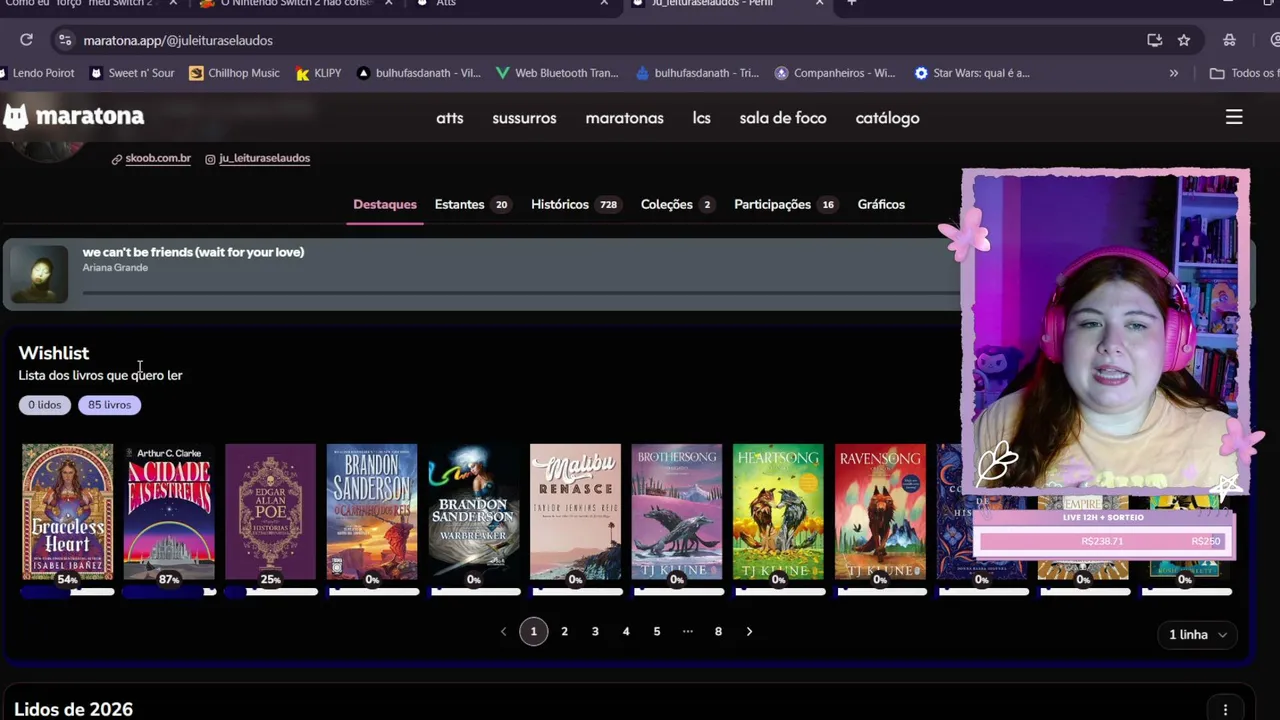Screen dimensions: 1280x720
Task: Go to next Wishlist page arrow
Action: tap(749, 632)
